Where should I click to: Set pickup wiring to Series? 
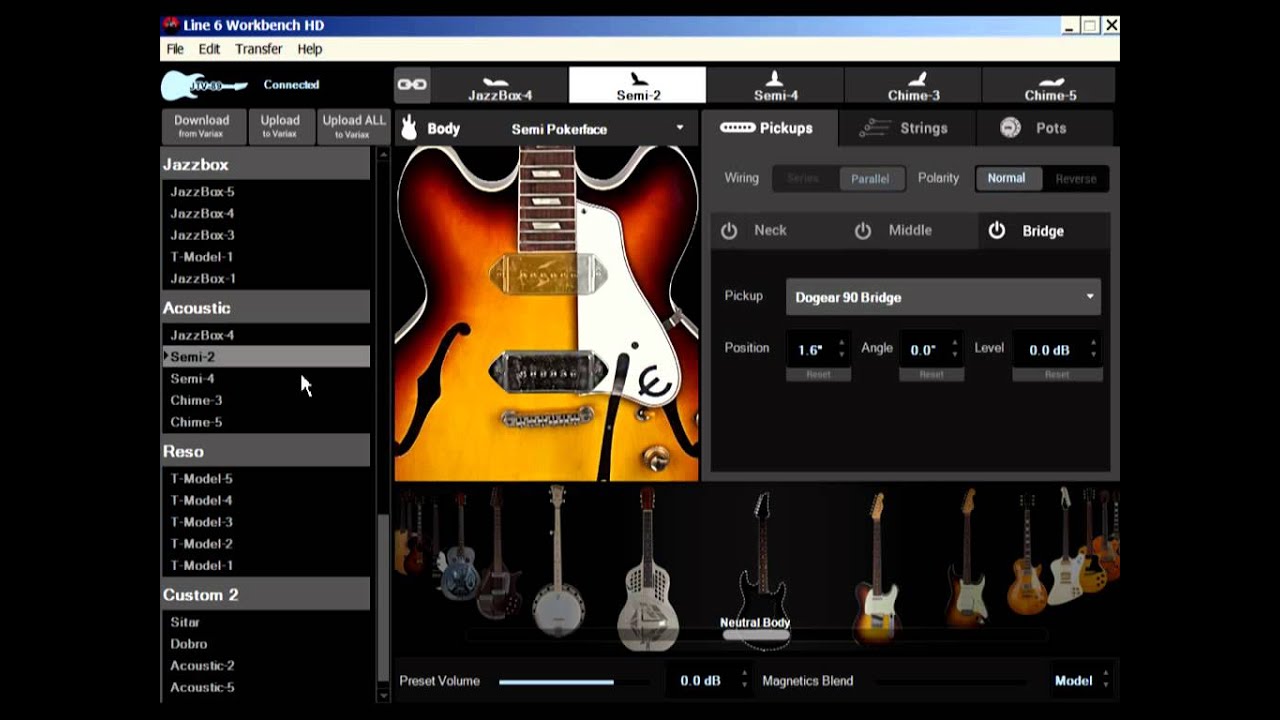804,178
